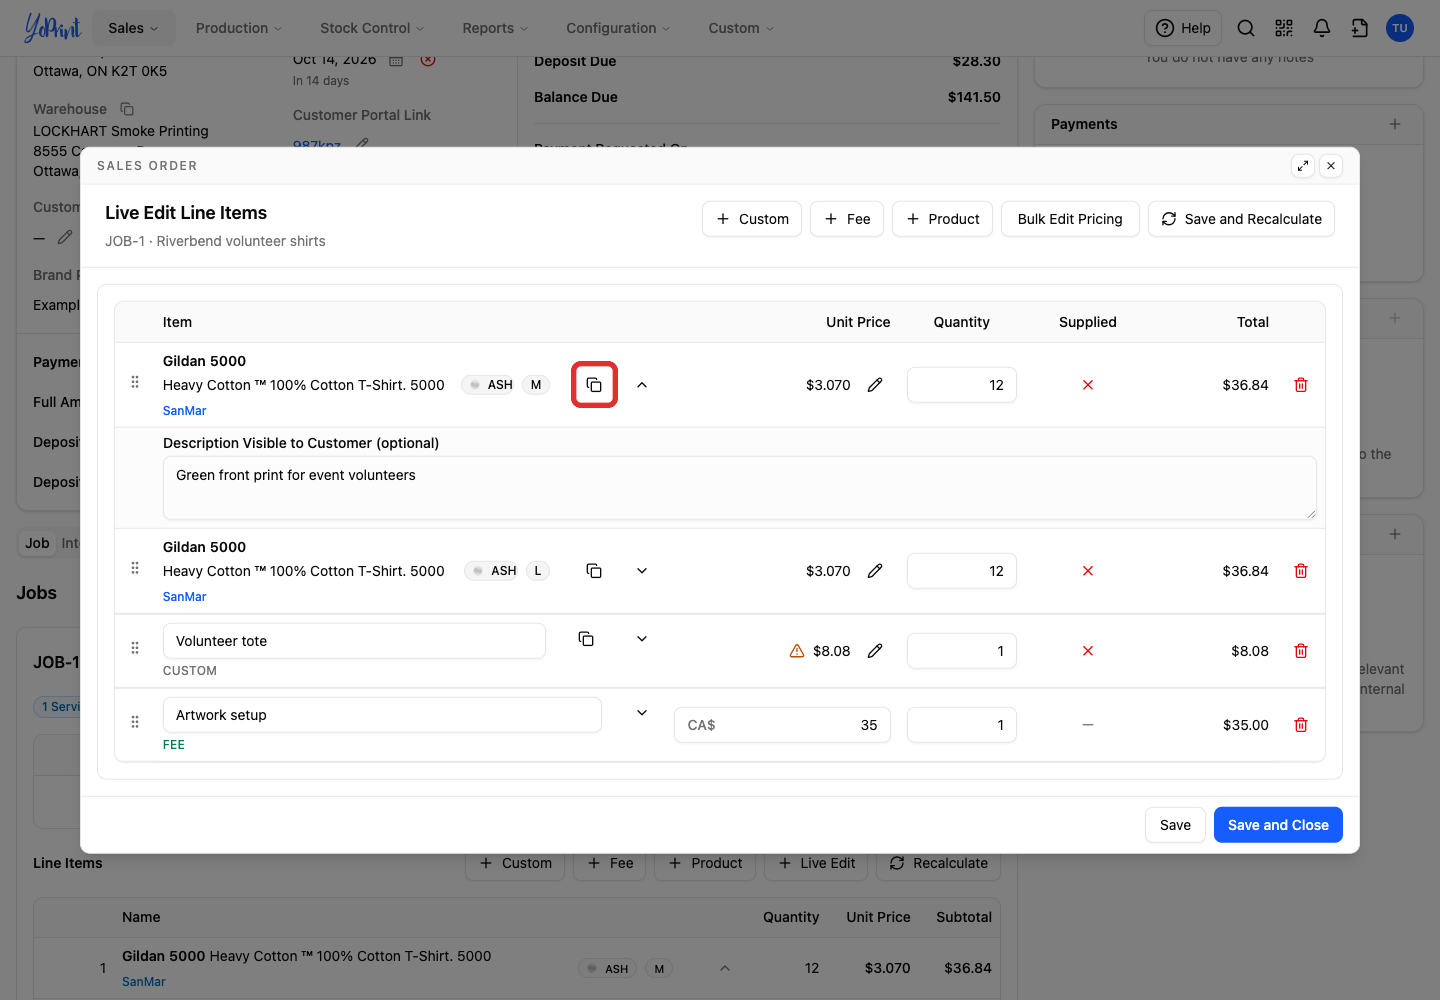Viewport: 1440px width, 1000px height.
Task: Open the Production dropdown menu
Action: 239,28
